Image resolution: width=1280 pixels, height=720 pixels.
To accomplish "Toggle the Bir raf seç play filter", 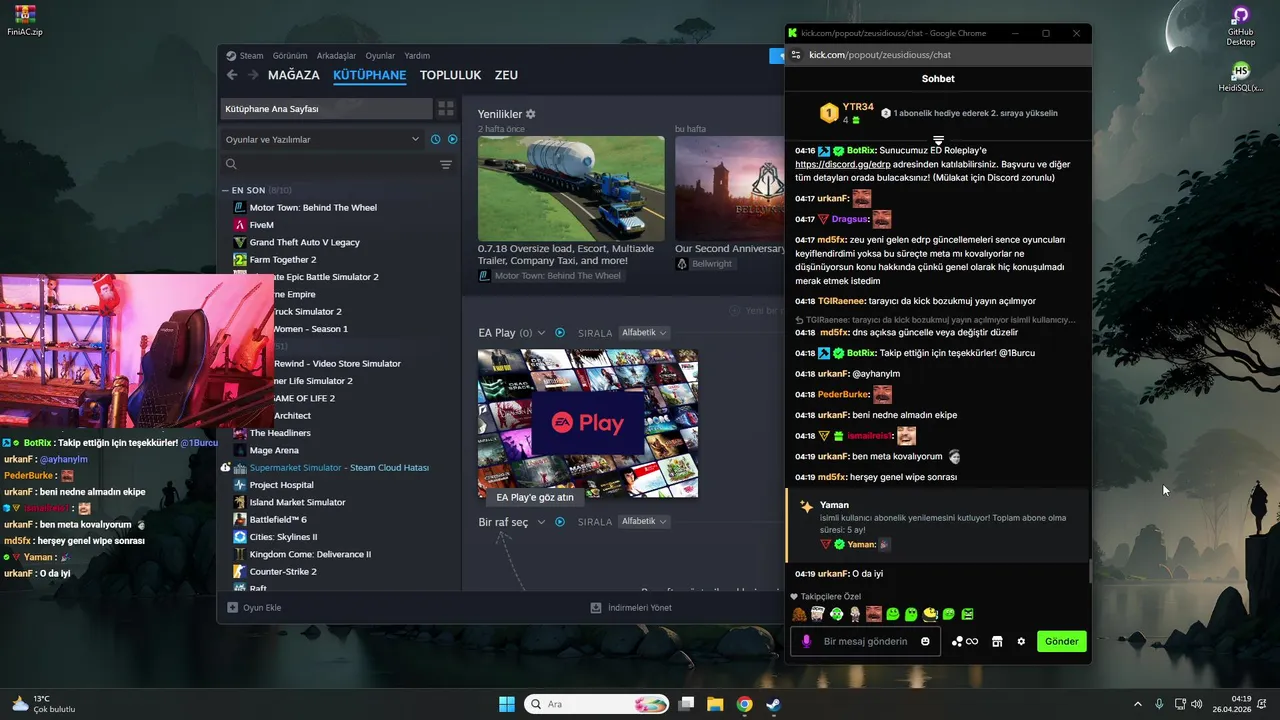I will pyautogui.click(x=560, y=522).
